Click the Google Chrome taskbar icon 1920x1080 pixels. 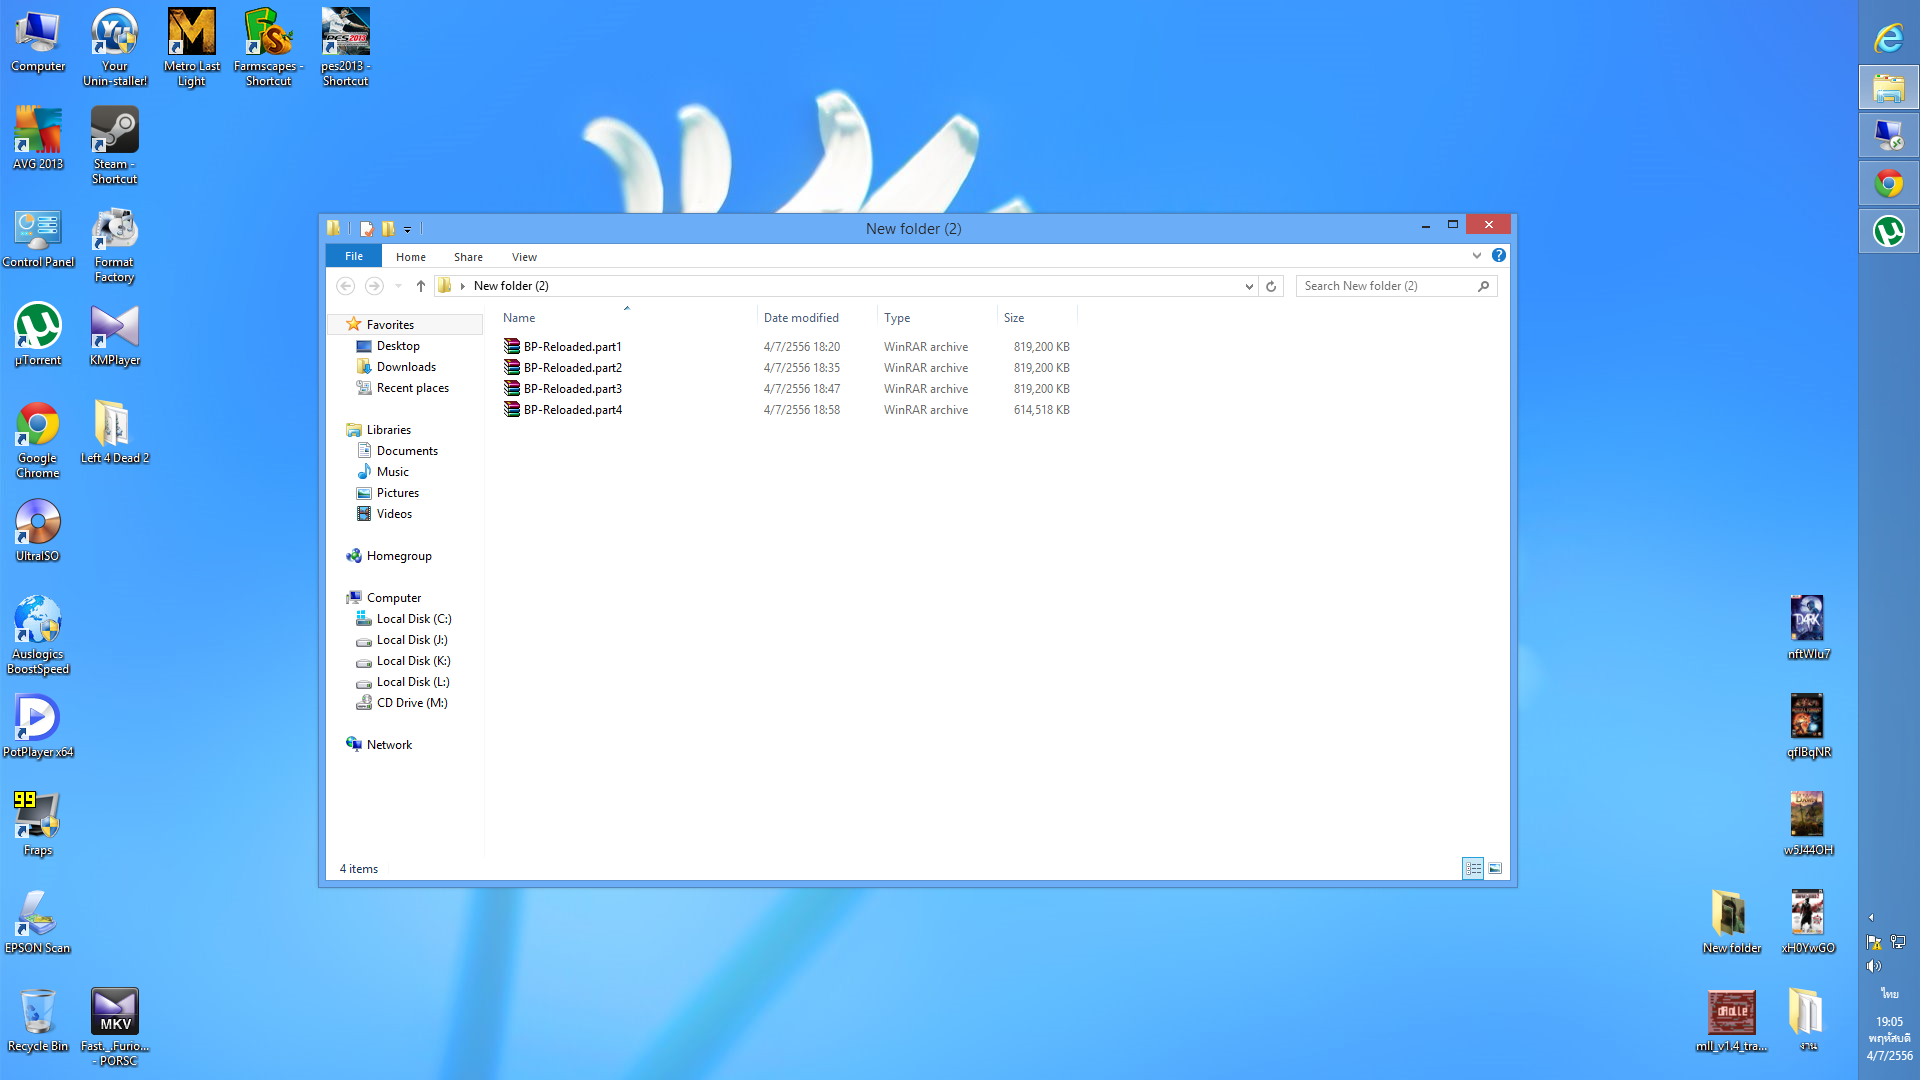click(x=1888, y=184)
